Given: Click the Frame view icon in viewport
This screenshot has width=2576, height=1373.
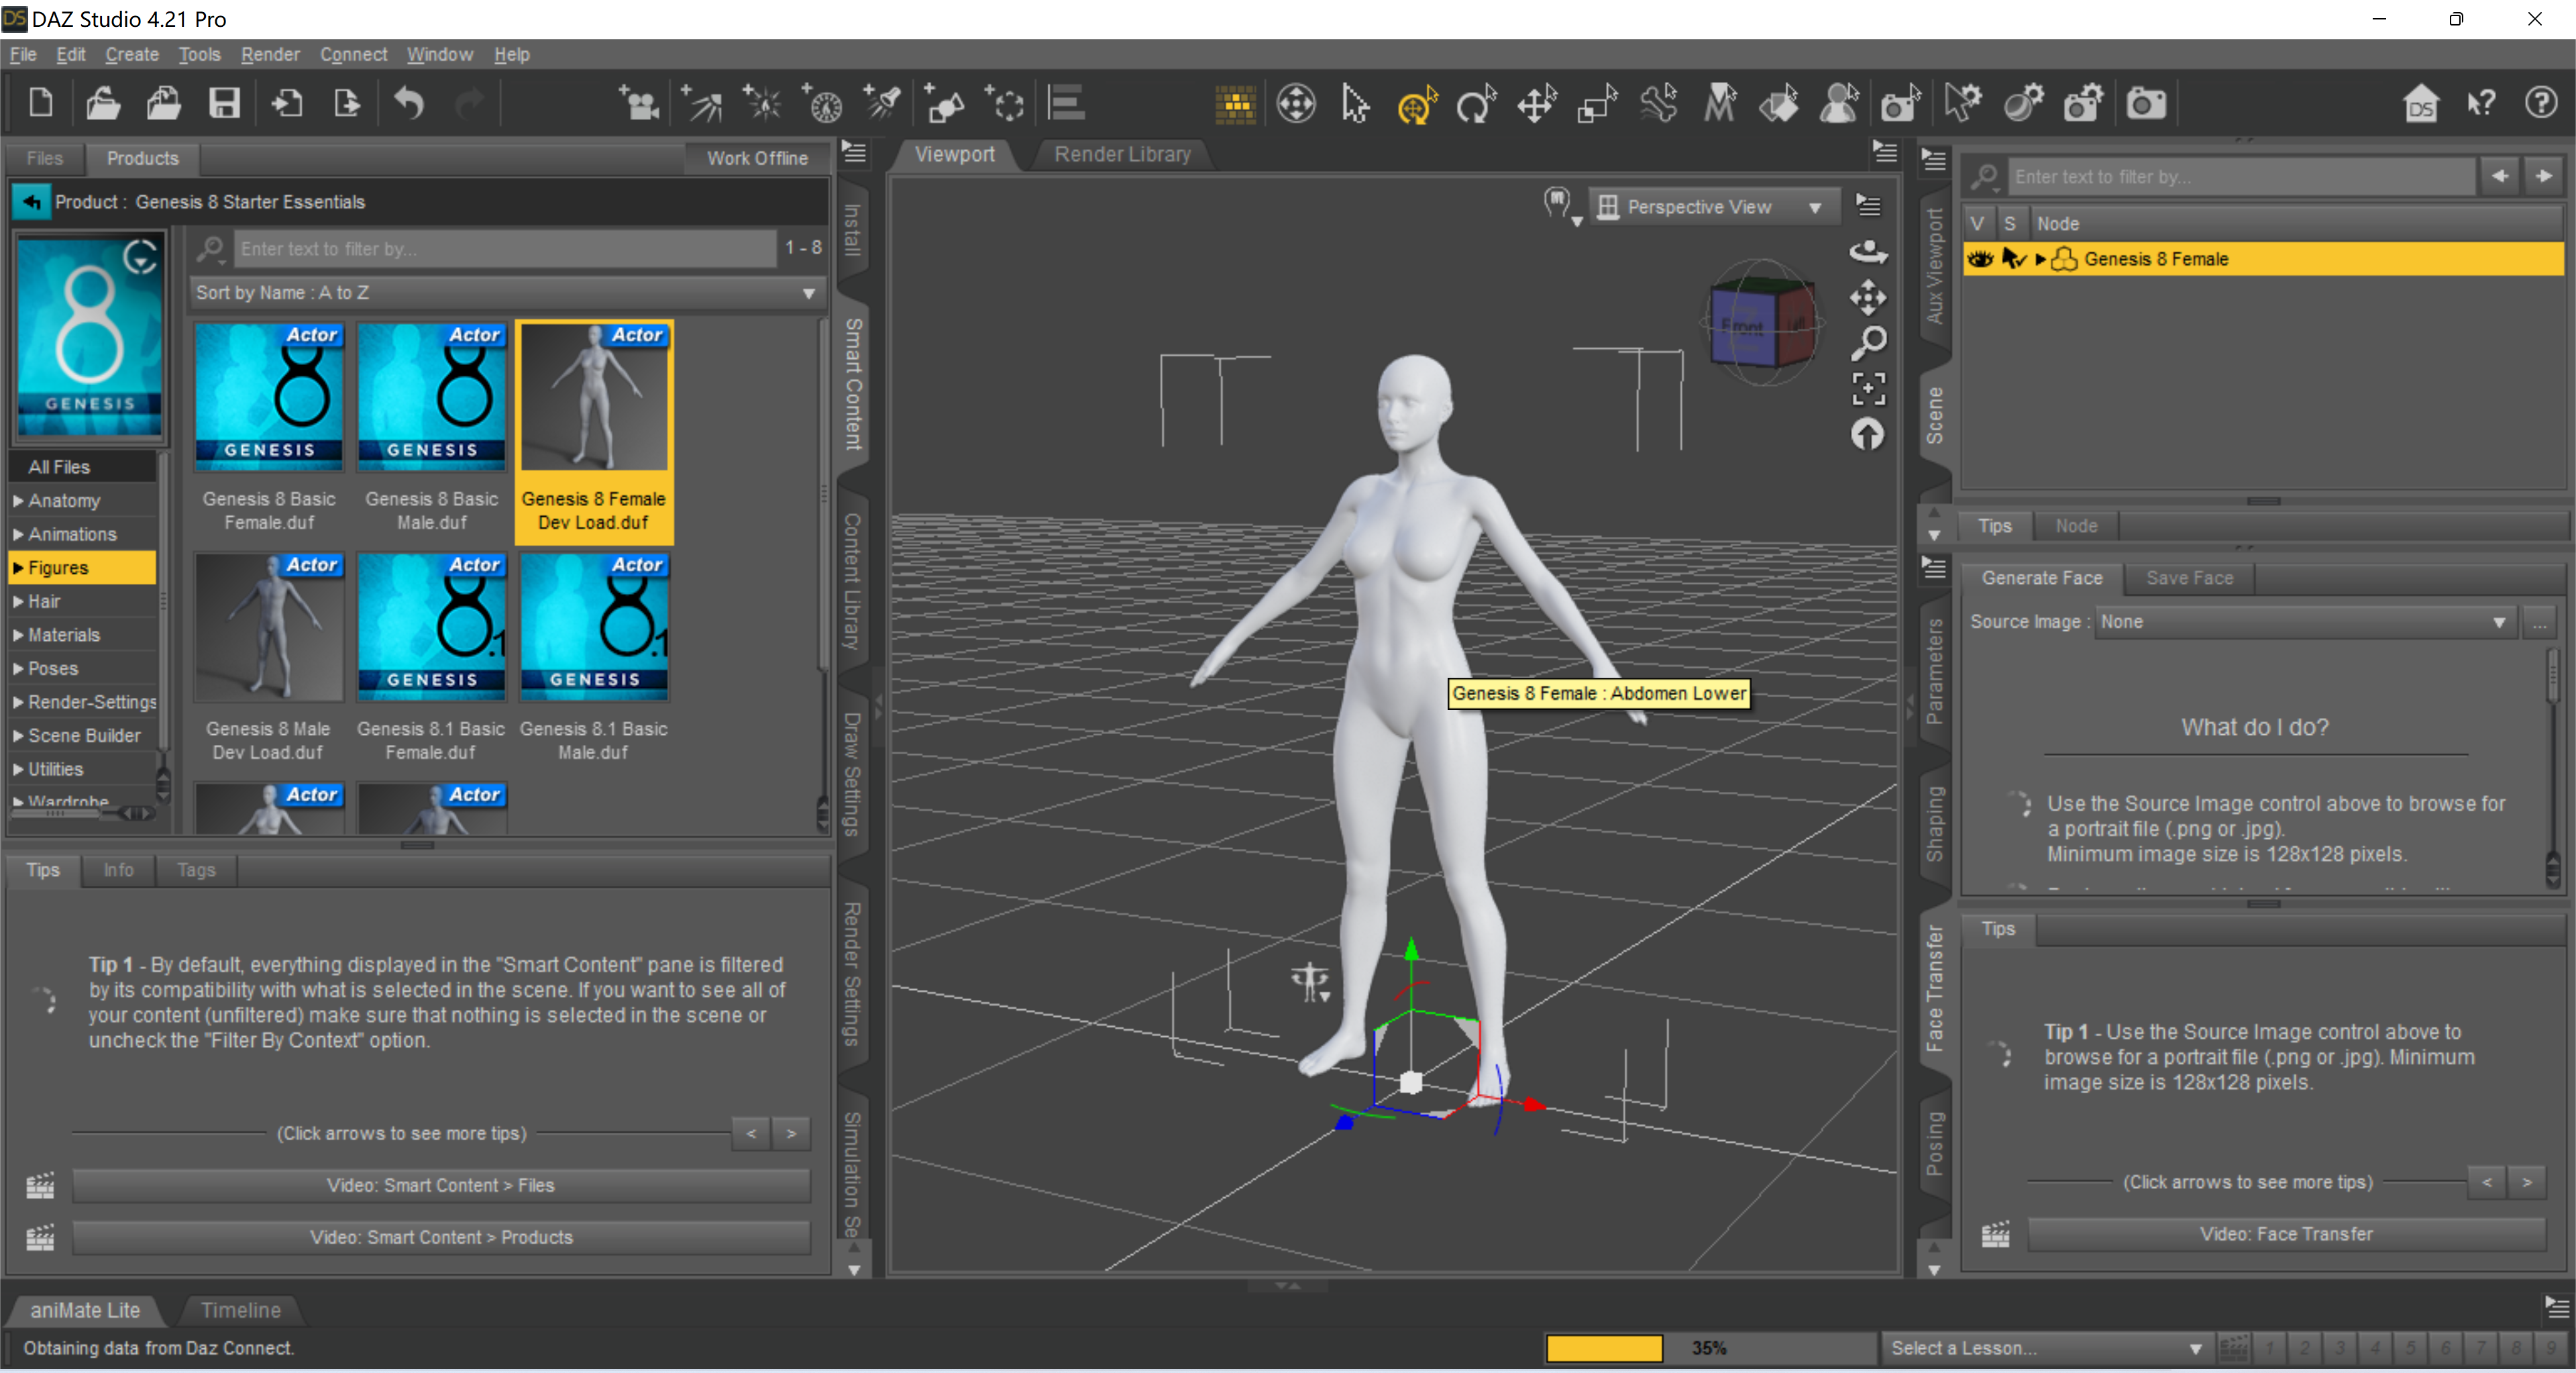Looking at the screenshot, I should click(x=1868, y=389).
